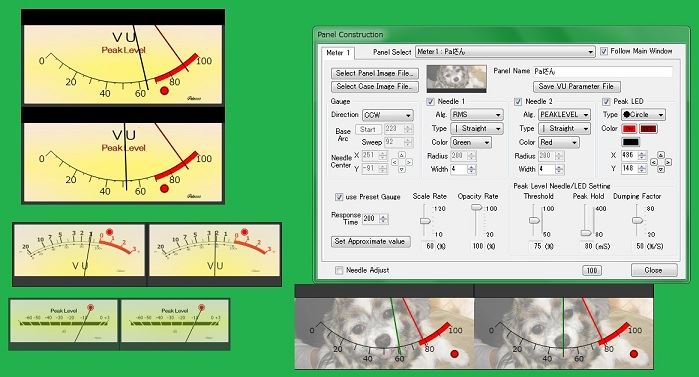This screenshot has height=377, width=699.
Task: Adjust the Needle 2 Radius spinner
Action: pos(559,156)
